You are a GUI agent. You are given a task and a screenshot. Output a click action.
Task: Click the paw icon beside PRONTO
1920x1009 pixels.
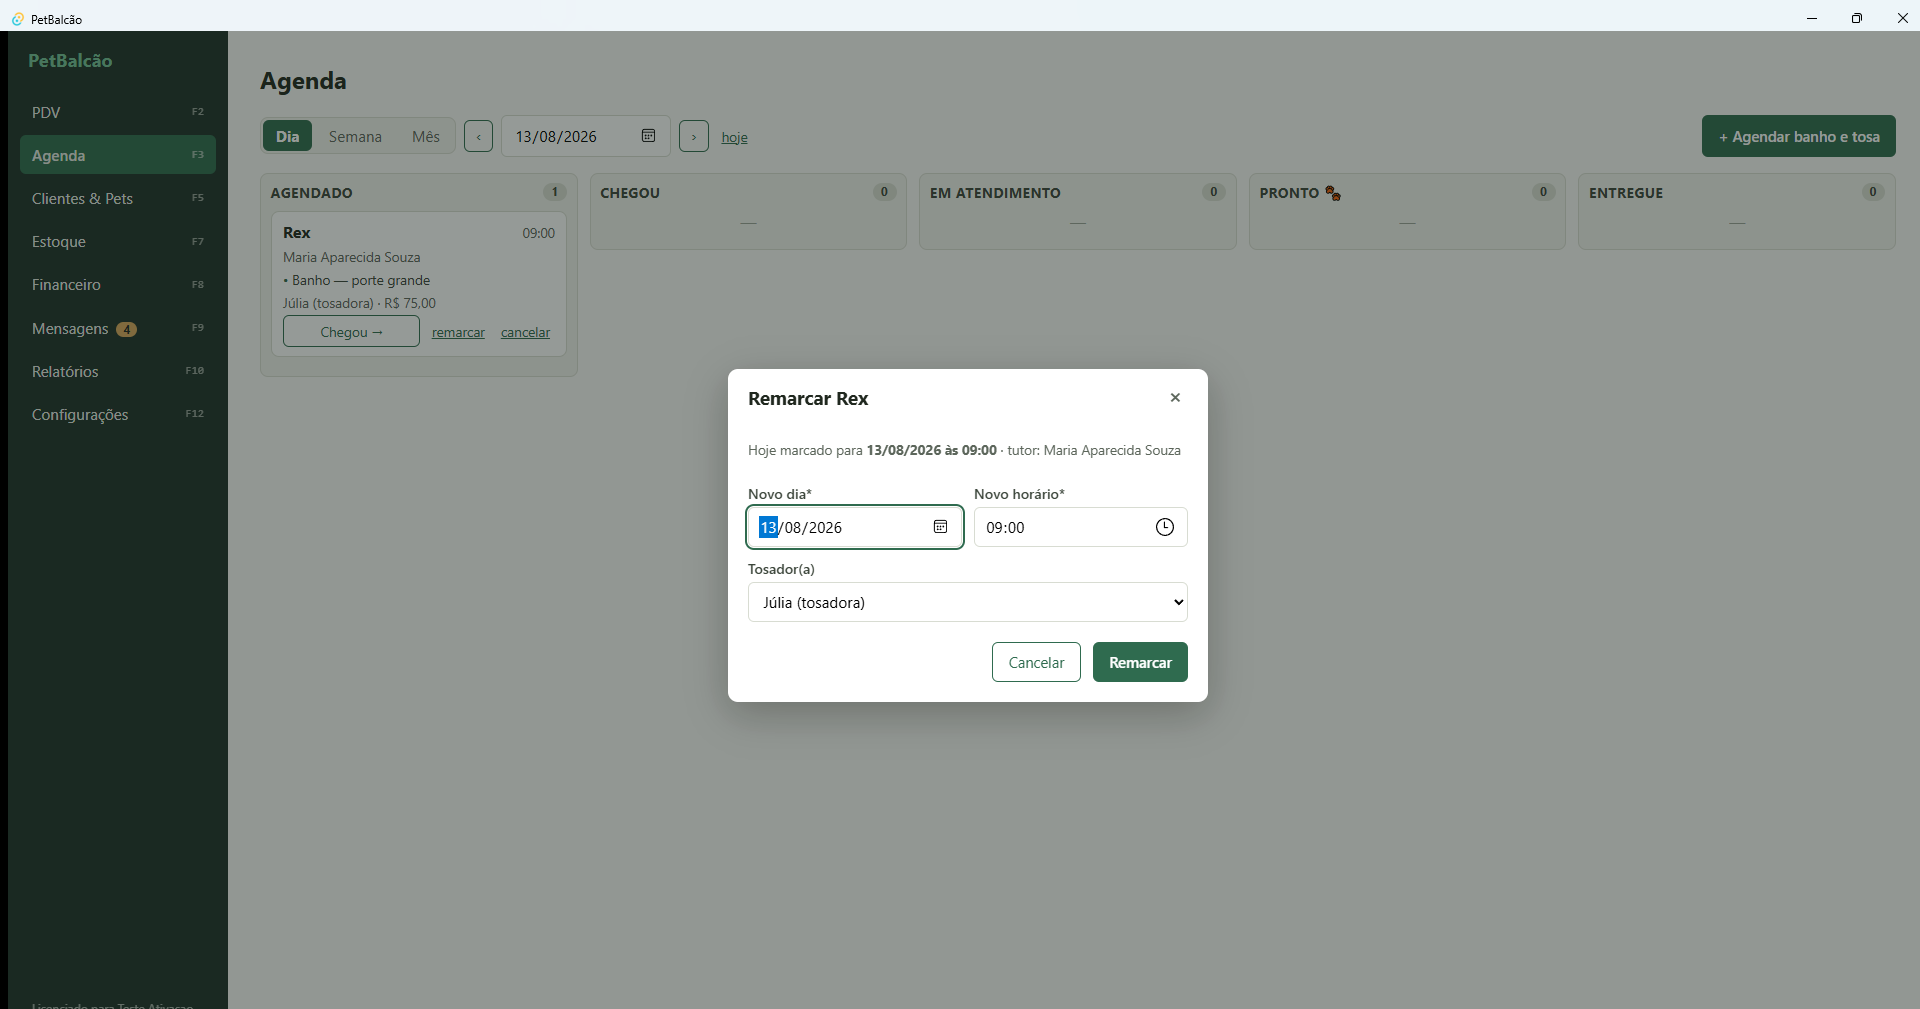click(1333, 193)
